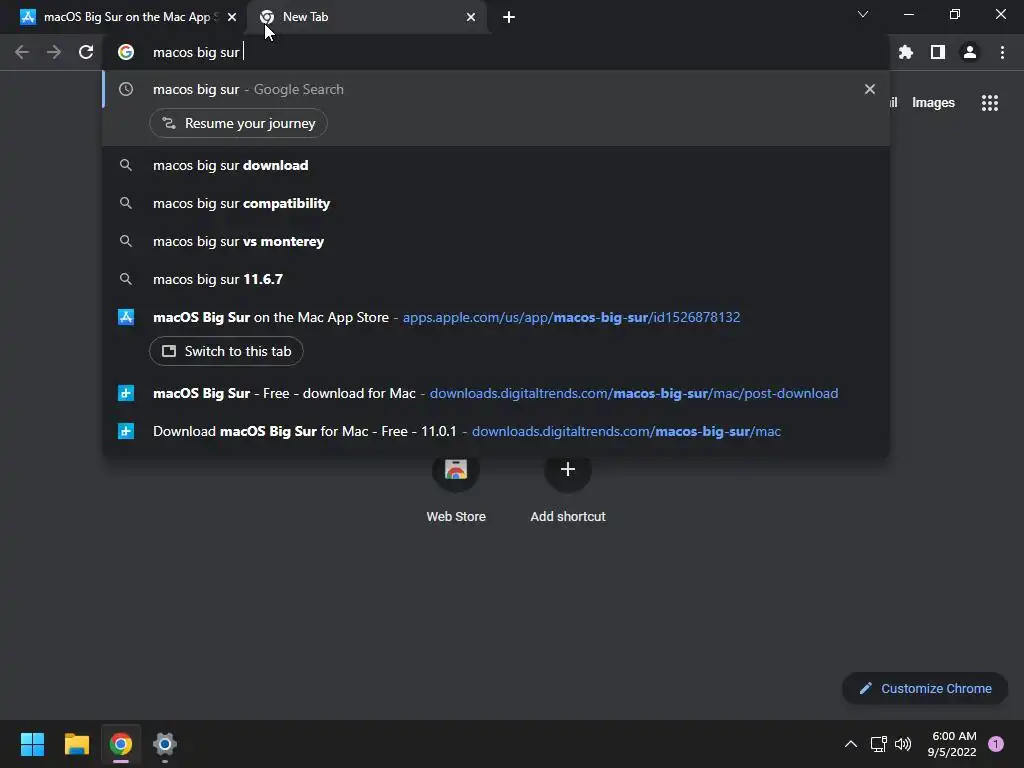Open 'macOS Big Sur - Free - download for Mac' suggestion

[x=496, y=393]
